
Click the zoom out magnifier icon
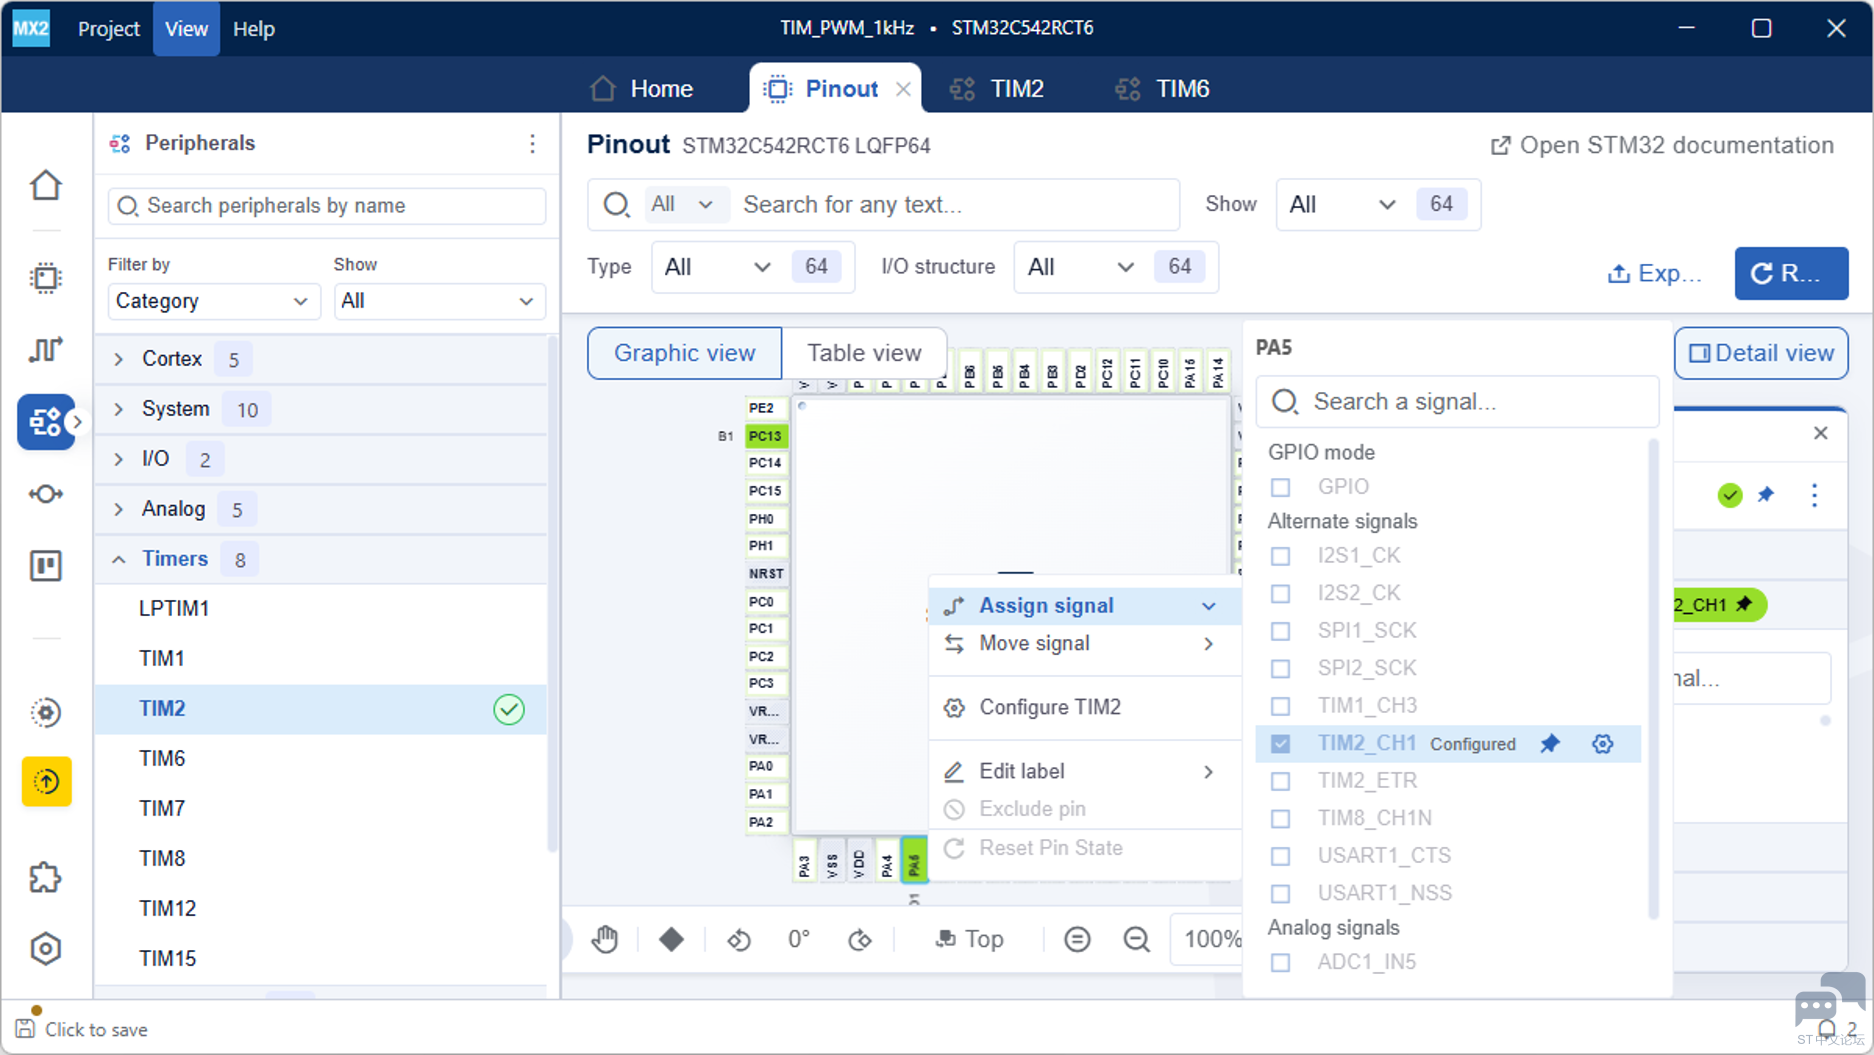coord(1137,939)
